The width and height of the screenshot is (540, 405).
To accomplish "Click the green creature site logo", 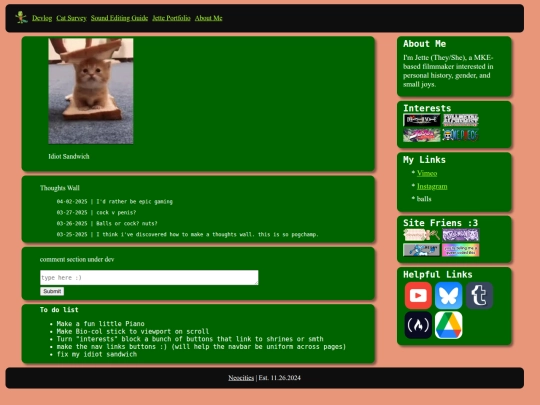I will click(x=21, y=17).
